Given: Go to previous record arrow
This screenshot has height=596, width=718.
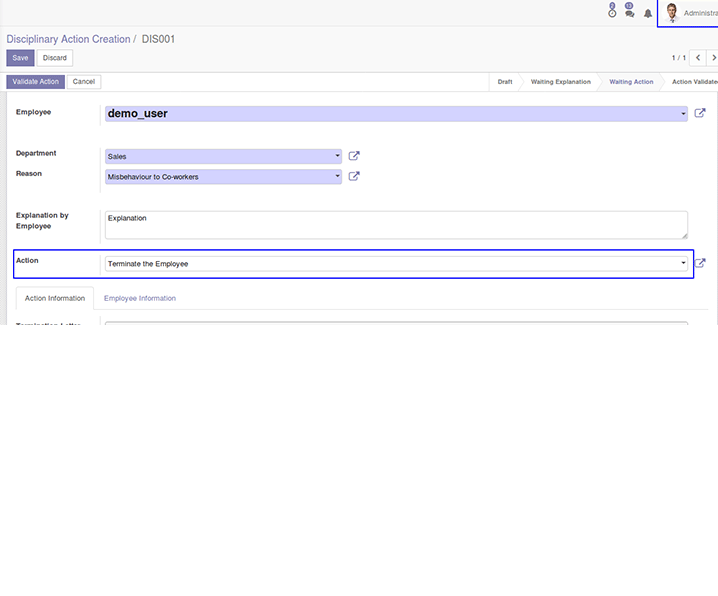Looking at the screenshot, I should click(698, 58).
